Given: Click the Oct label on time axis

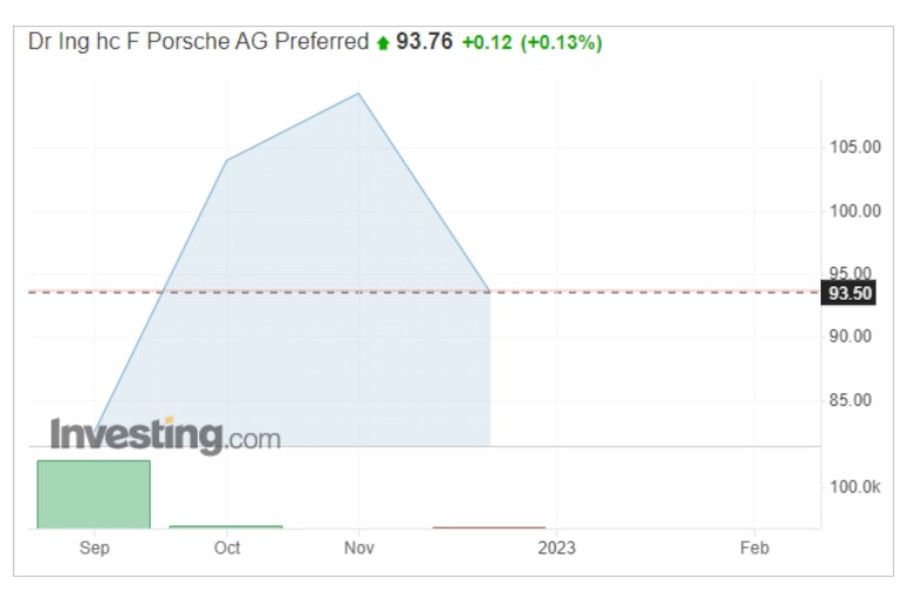Looking at the screenshot, I should tap(227, 548).
